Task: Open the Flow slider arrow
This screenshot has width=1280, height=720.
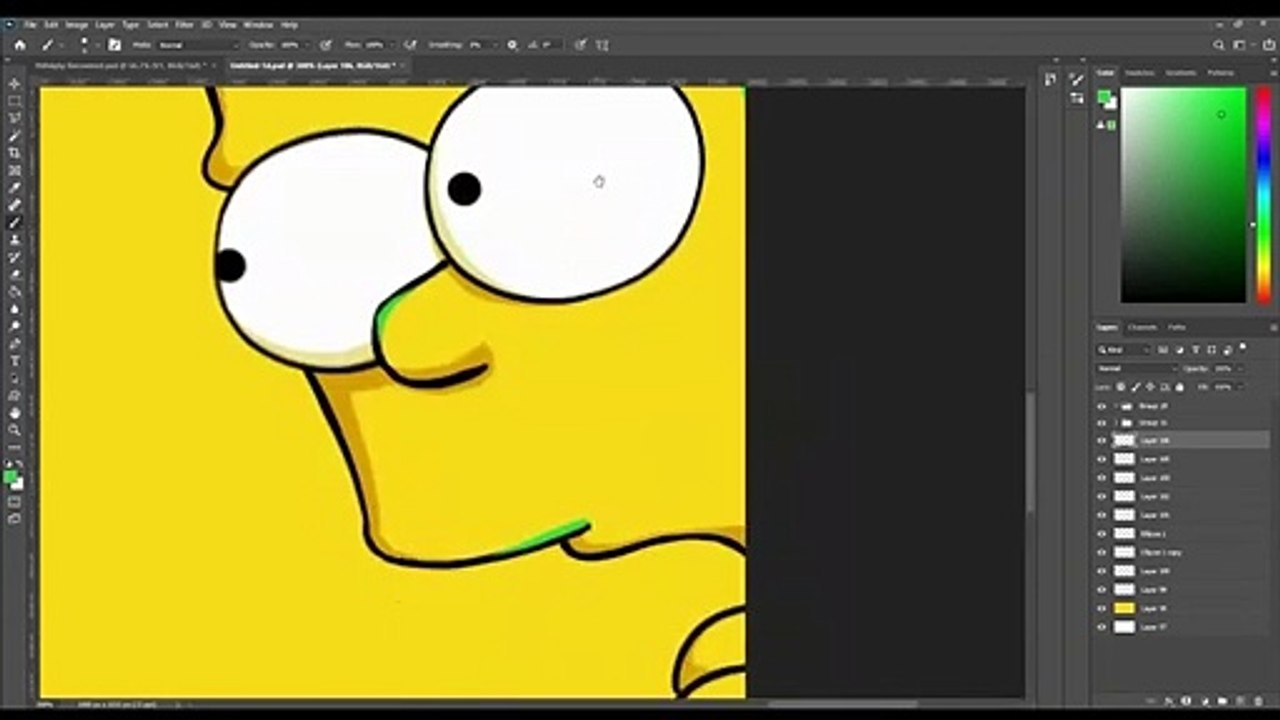Action: coord(391,45)
